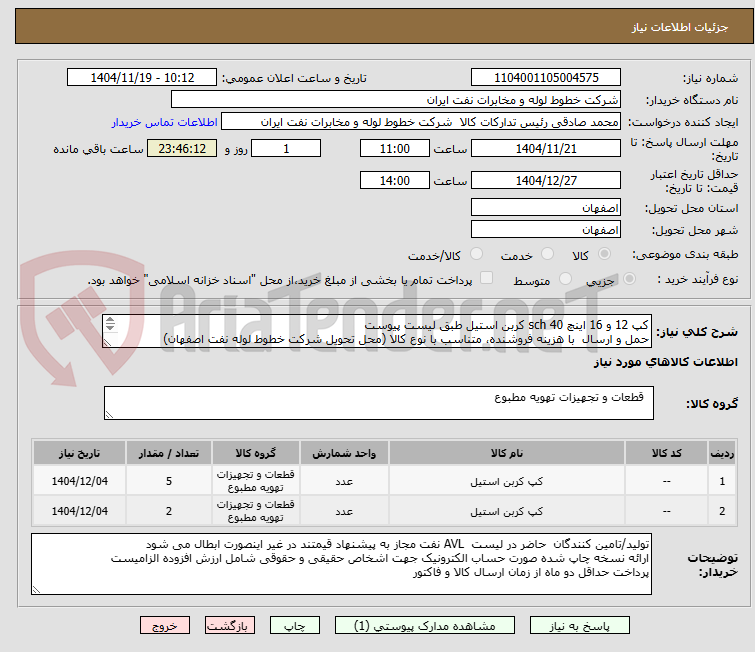Click the delivery city 'اصفهان' field
The image size is (755, 652).
pos(546,230)
